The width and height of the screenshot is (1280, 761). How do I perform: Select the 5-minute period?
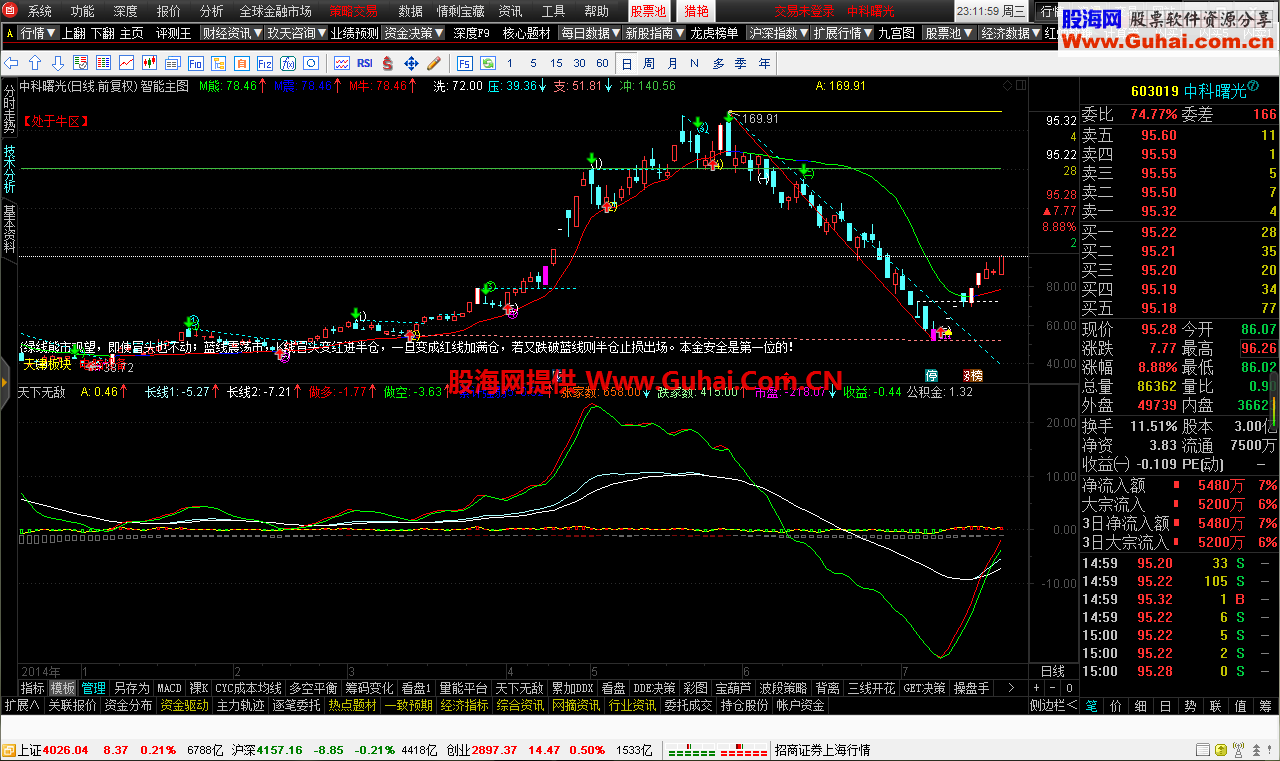[x=533, y=63]
